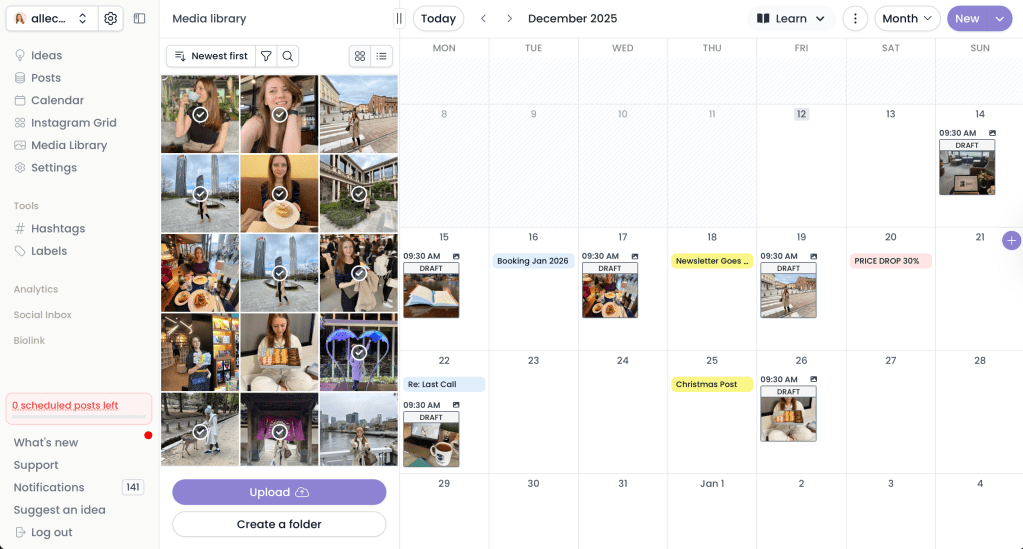Toggle checkmark on woman holding coat photo
The width and height of the screenshot is (1023, 549).
coord(359,273)
